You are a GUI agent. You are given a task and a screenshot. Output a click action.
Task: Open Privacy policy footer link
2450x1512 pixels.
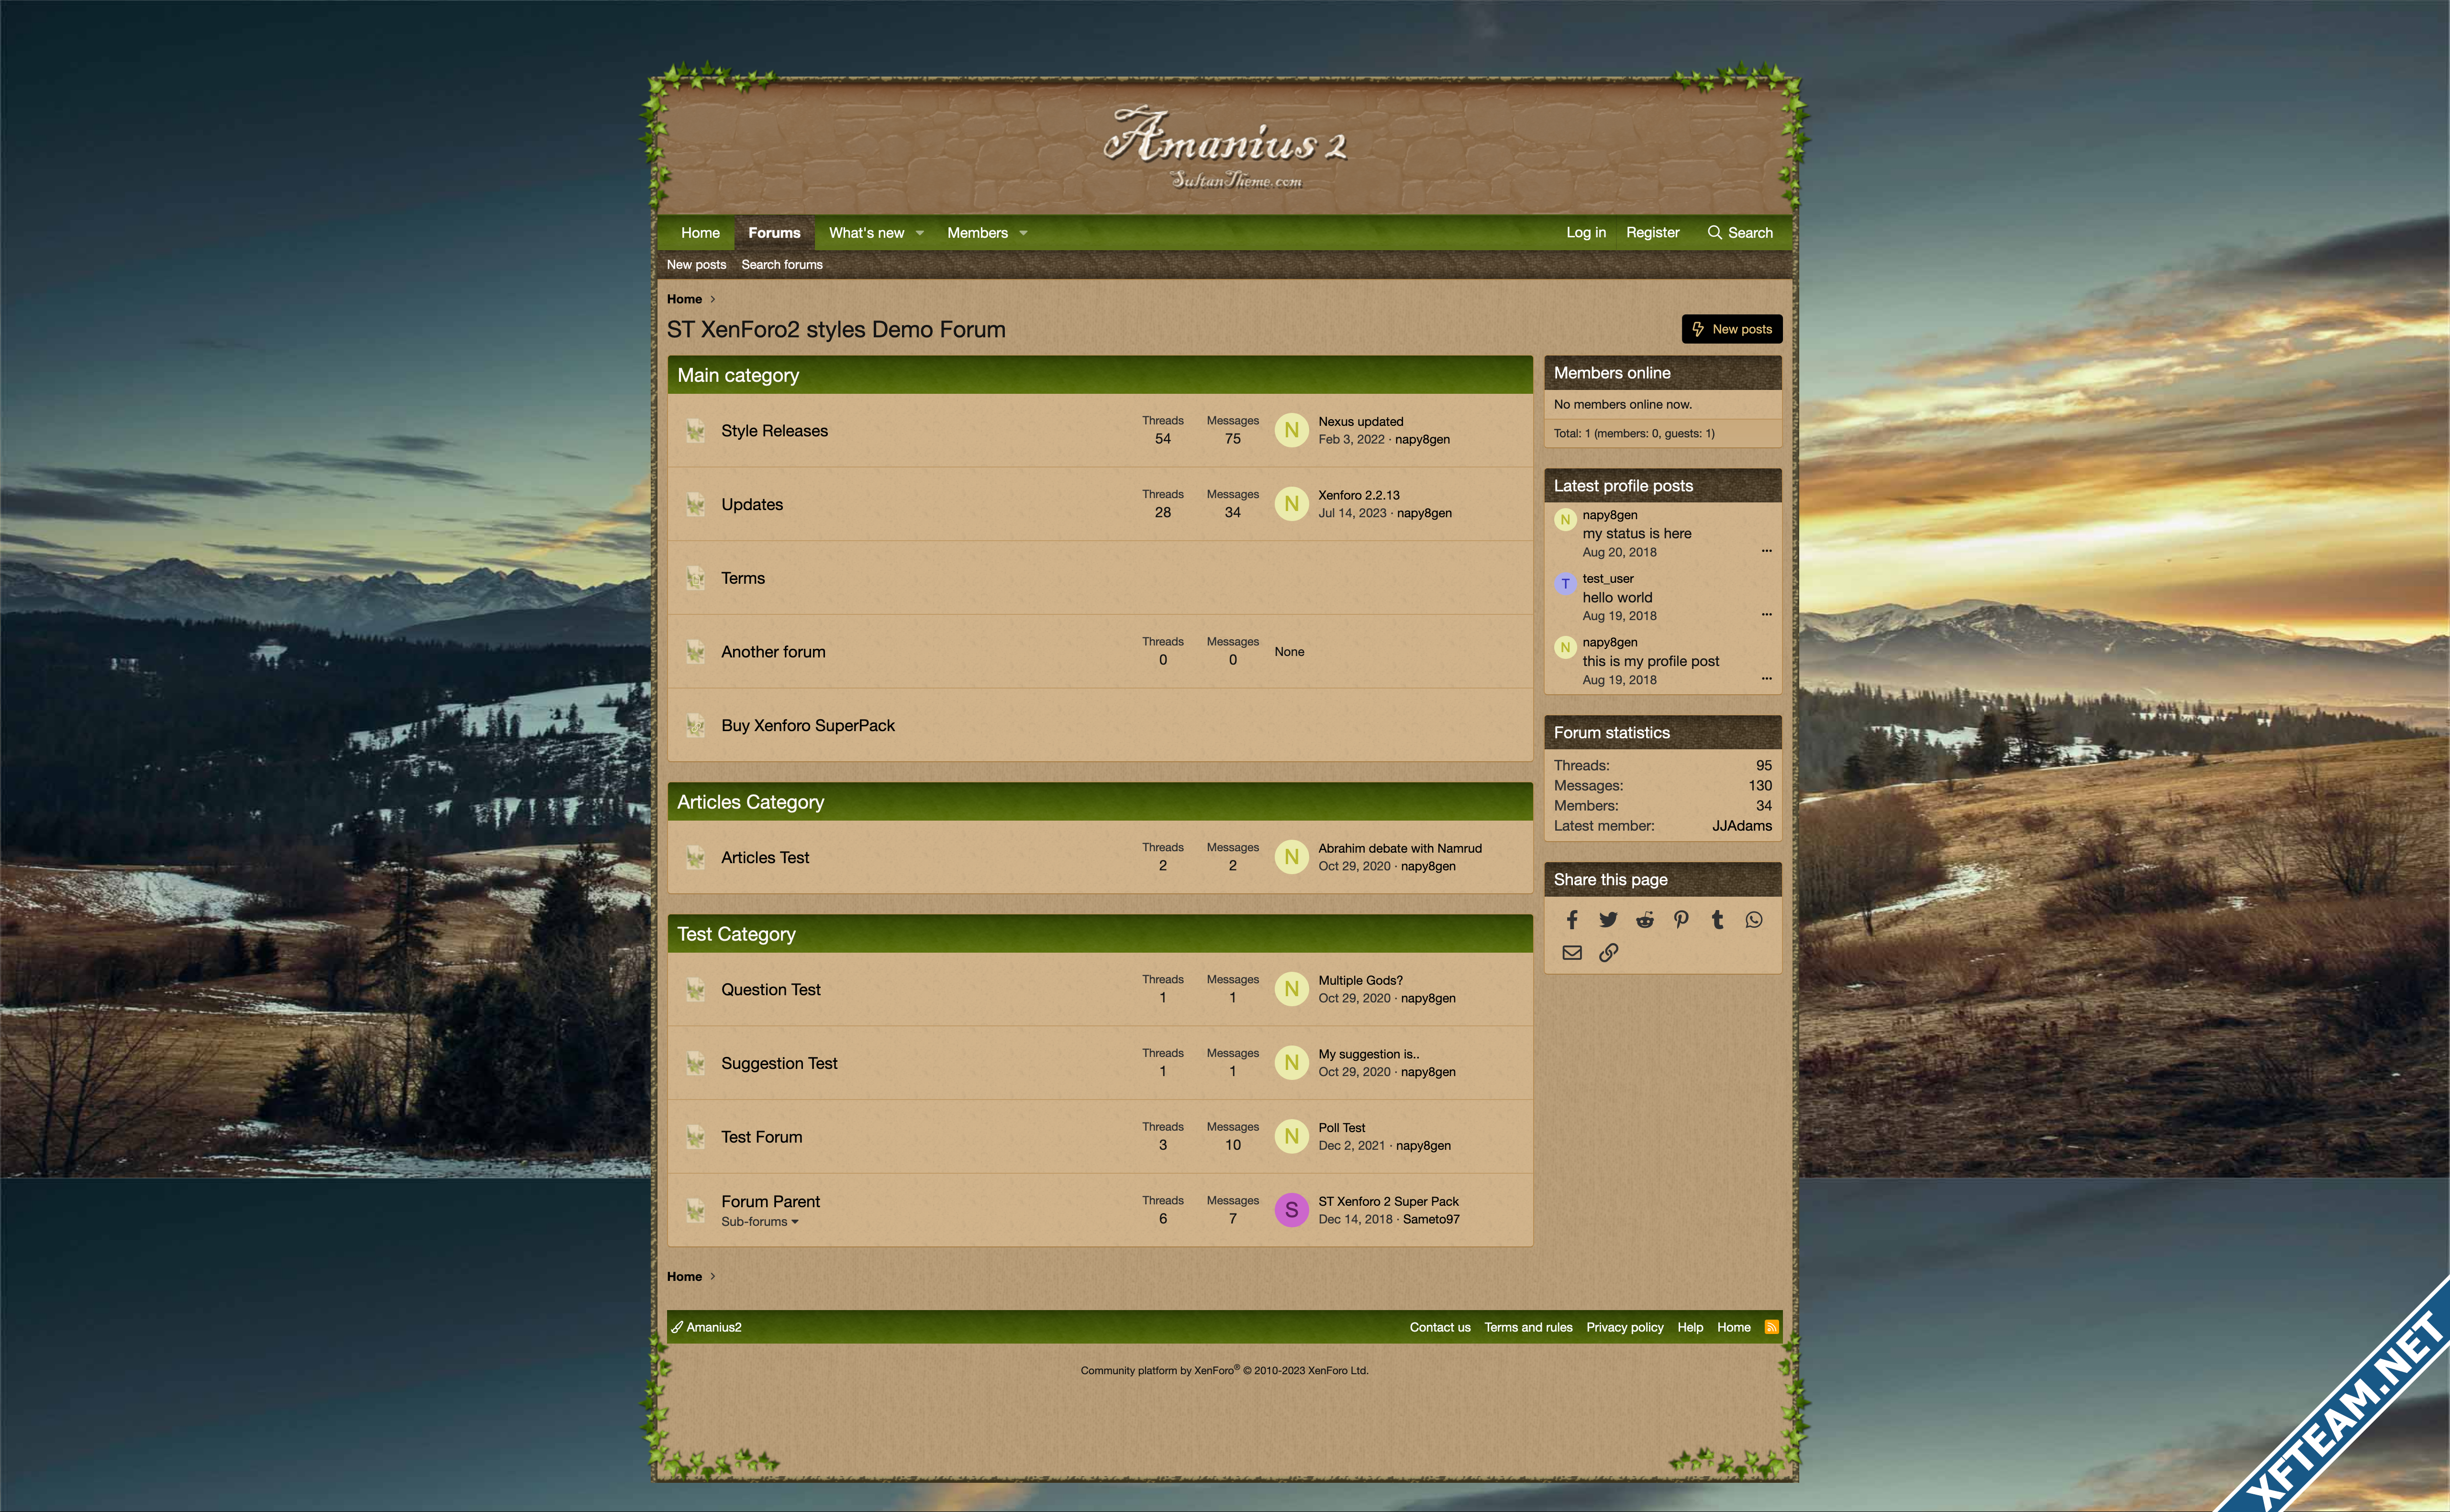click(1624, 1327)
